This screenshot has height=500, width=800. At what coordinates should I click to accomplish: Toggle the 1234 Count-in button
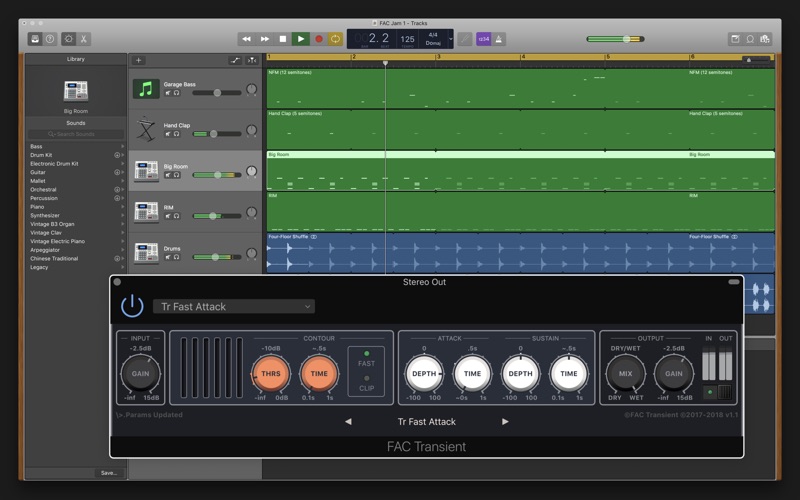point(484,39)
